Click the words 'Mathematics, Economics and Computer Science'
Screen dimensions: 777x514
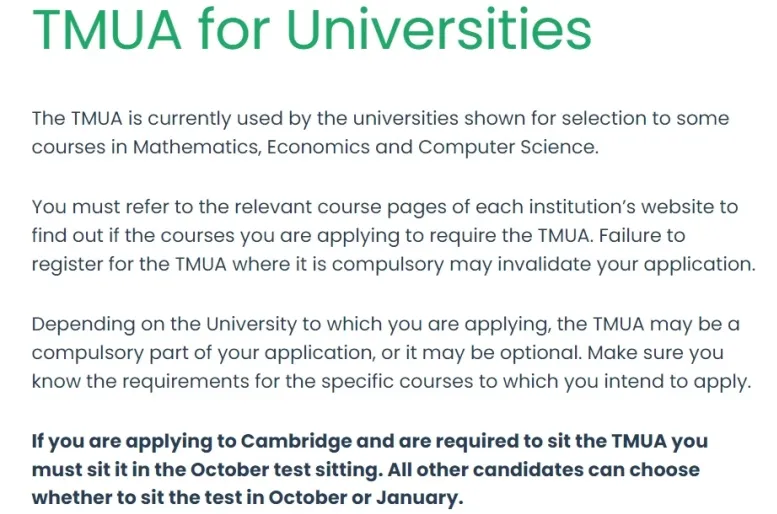364,147
